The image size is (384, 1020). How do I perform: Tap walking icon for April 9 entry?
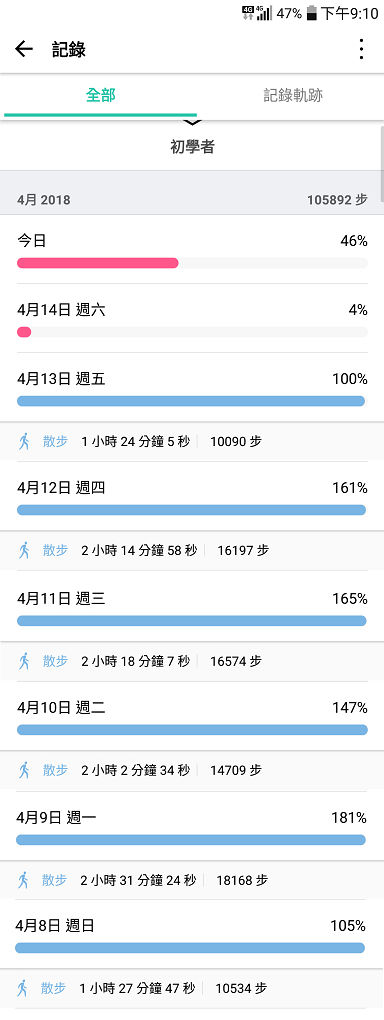(x=23, y=880)
